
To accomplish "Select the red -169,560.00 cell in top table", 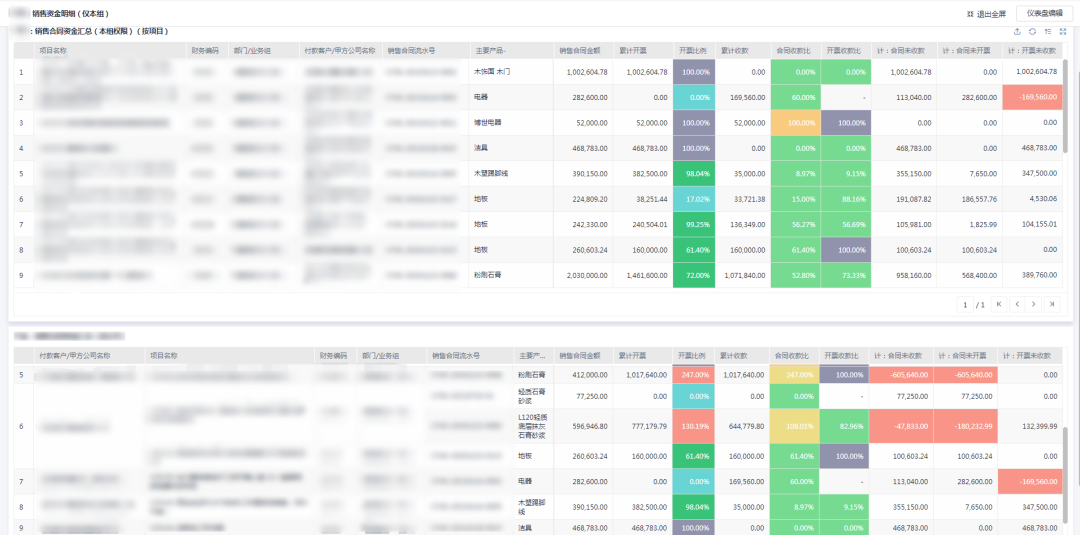I will click(x=1032, y=97).
